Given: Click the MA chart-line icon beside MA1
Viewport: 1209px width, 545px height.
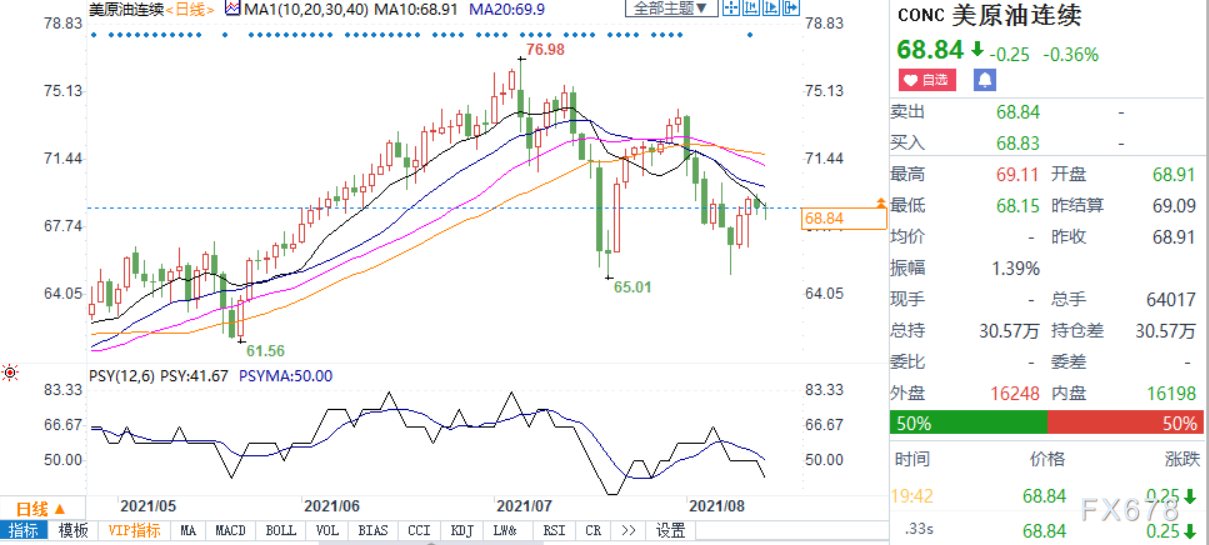Looking at the screenshot, I should (x=233, y=9).
